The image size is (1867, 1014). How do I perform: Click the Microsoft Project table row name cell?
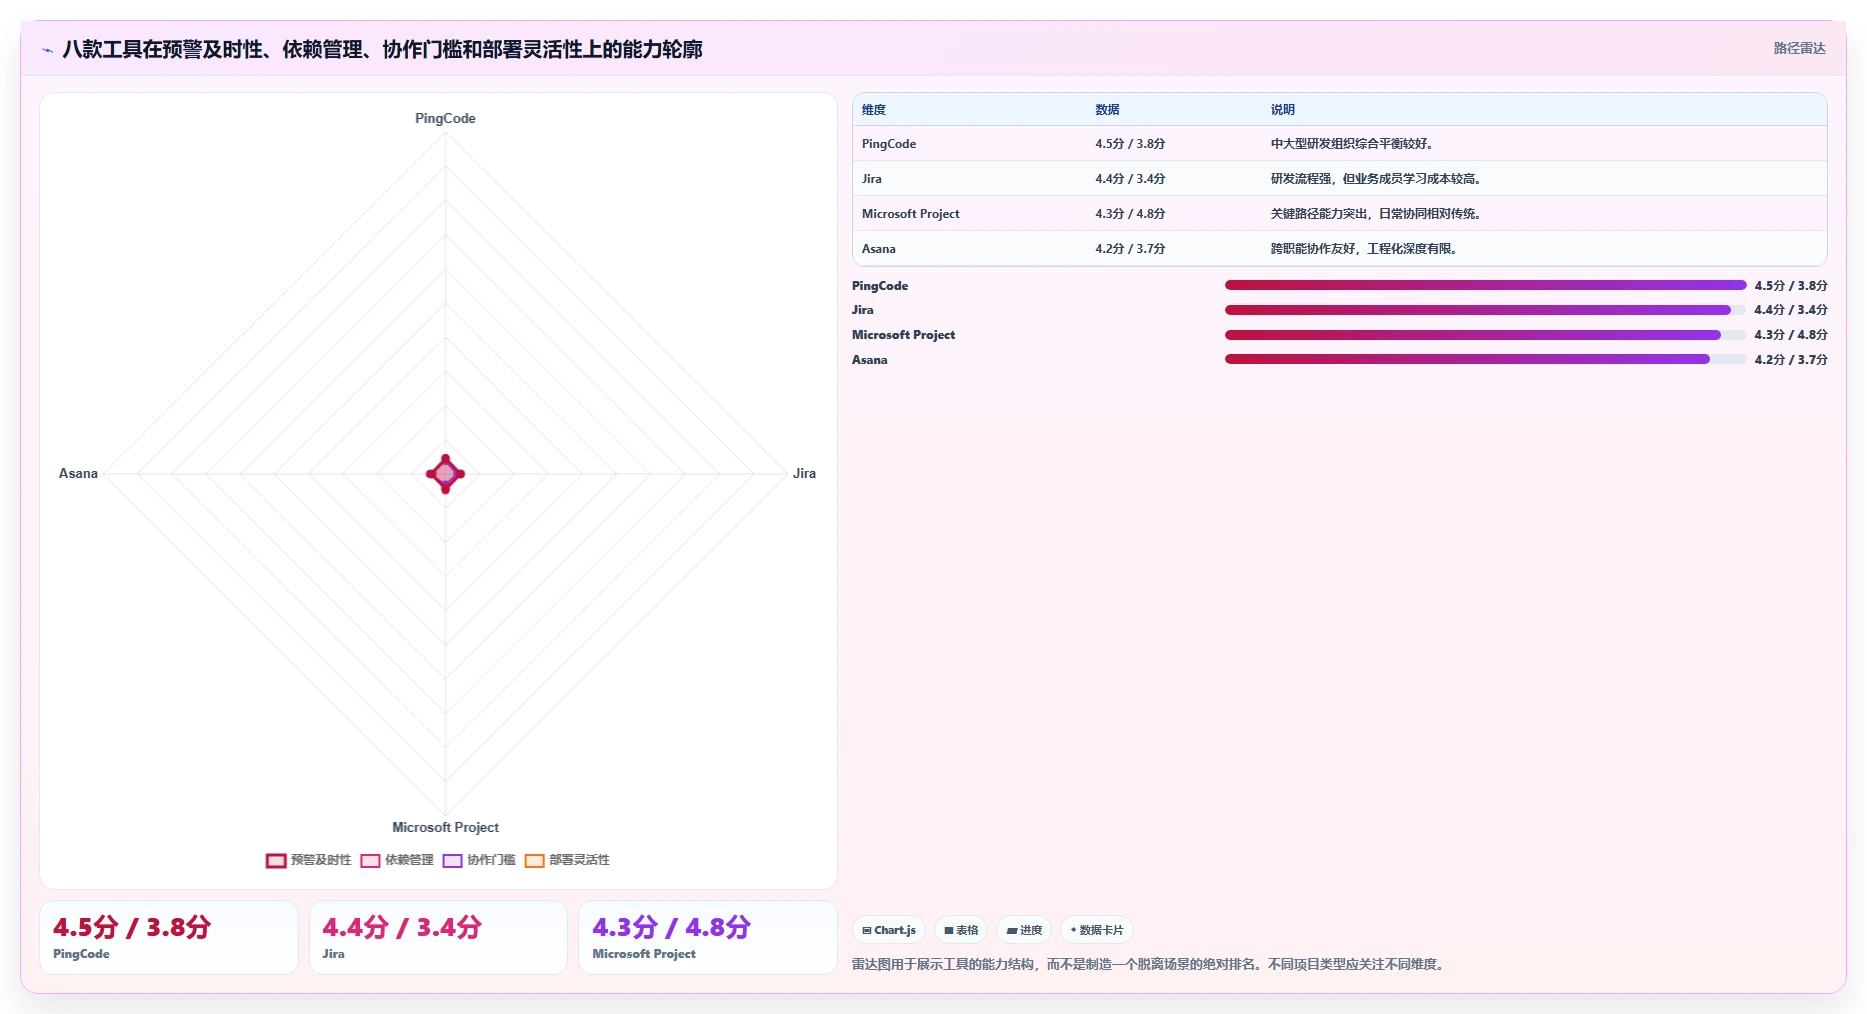pos(910,214)
